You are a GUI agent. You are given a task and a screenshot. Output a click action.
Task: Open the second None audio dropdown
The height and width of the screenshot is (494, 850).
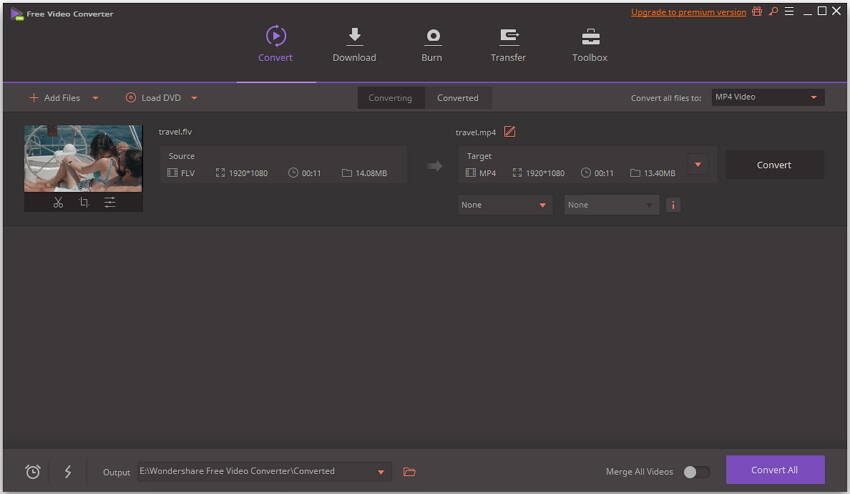click(611, 205)
